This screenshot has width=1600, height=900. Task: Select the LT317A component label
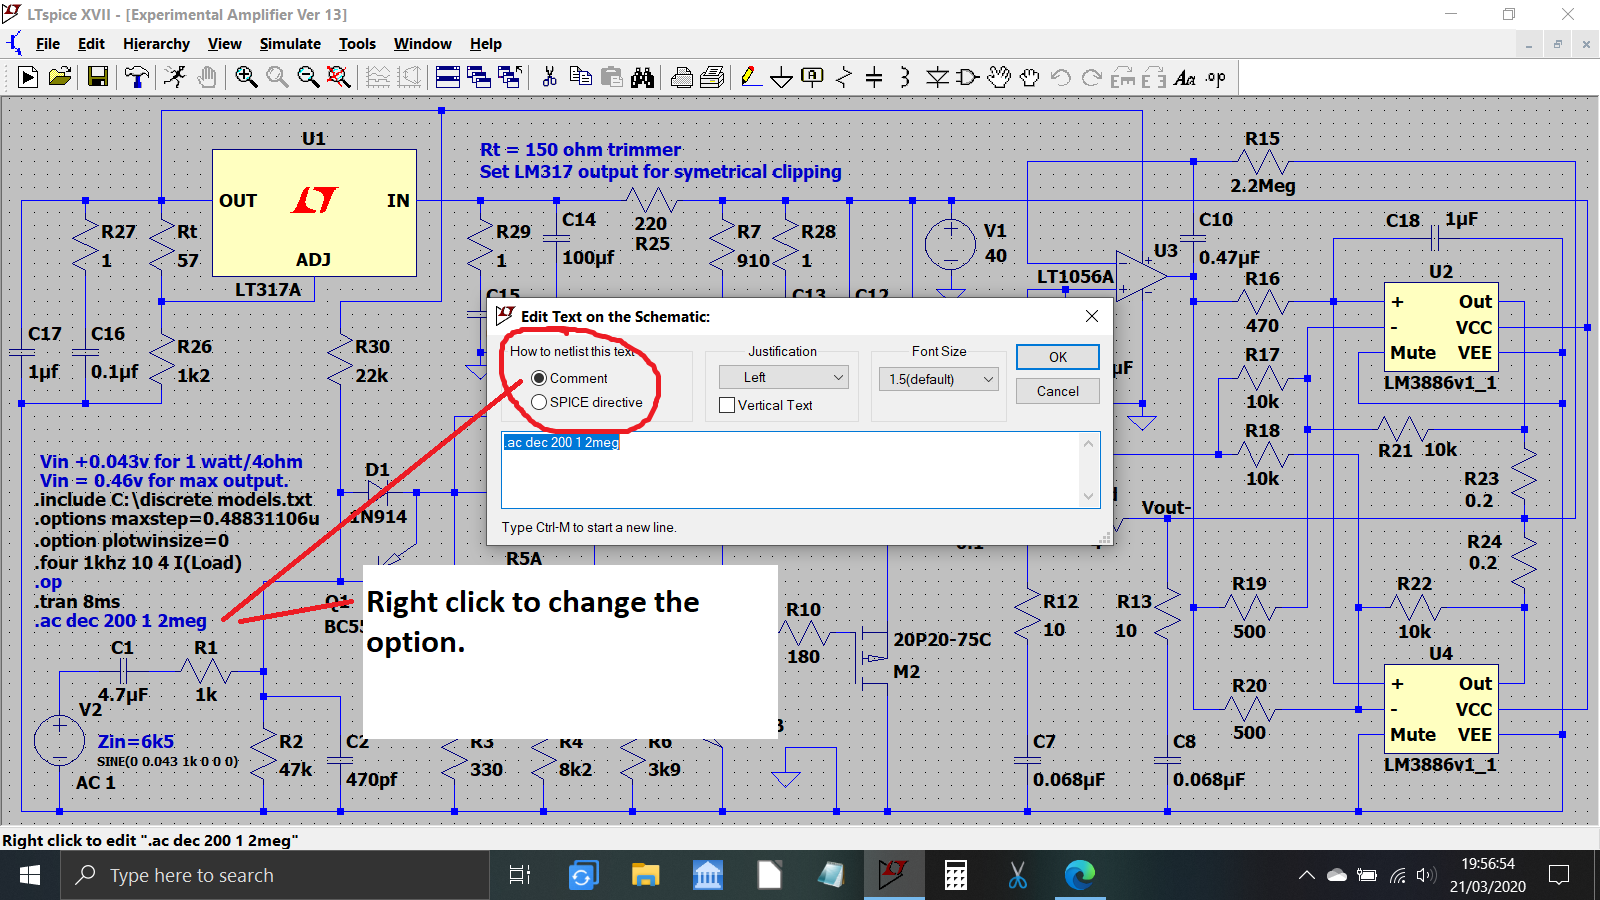pos(267,290)
